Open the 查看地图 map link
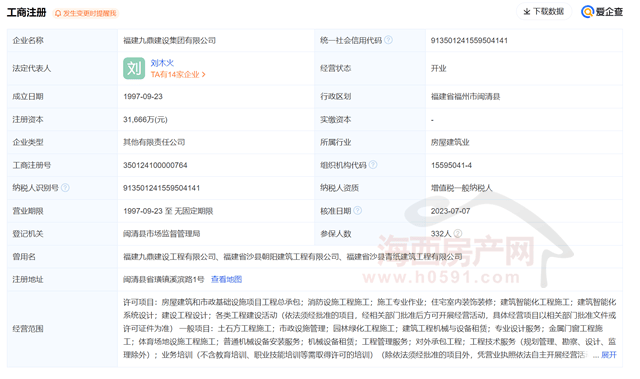The image size is (640, 379). (x=227, y=279)
